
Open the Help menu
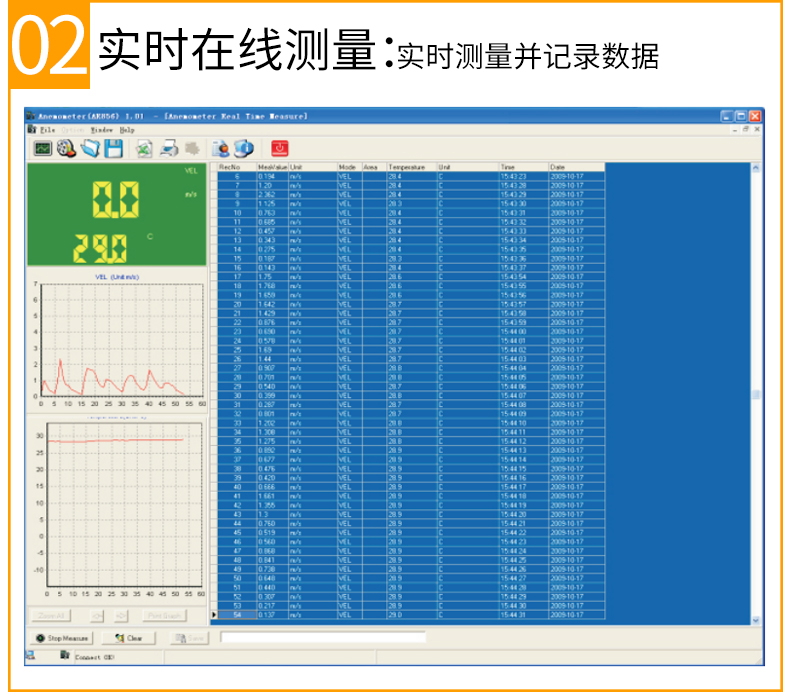(127, 130)
